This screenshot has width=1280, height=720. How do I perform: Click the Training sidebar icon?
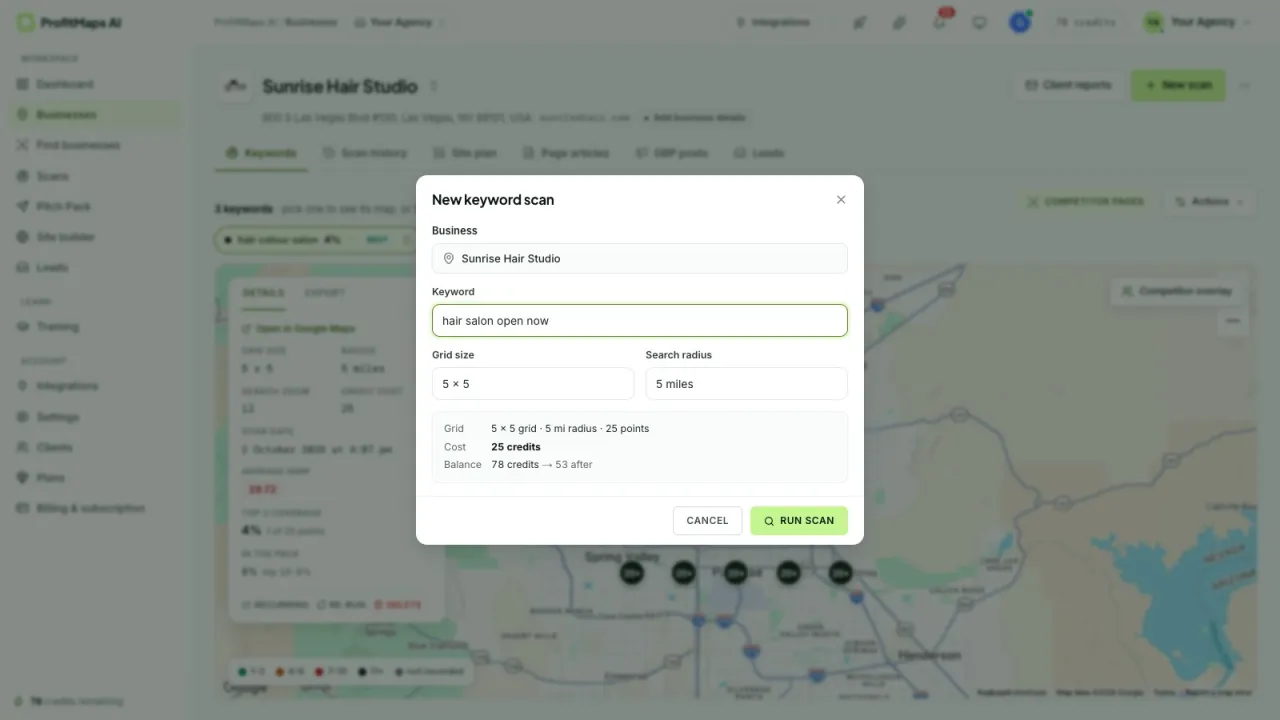[23, 326]
